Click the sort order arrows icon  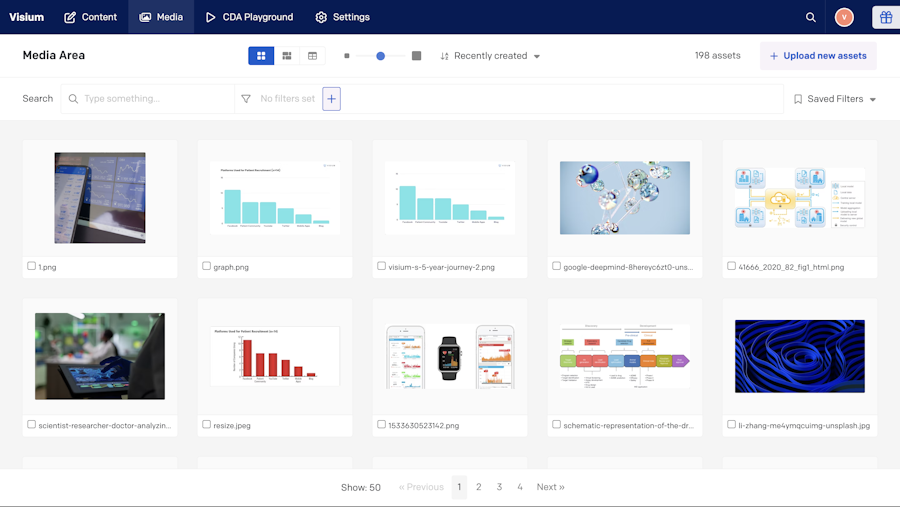444,56
